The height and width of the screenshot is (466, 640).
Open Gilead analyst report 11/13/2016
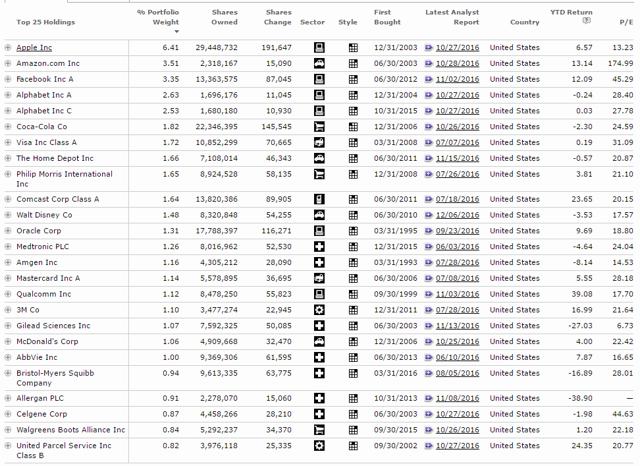pos(457,326)
